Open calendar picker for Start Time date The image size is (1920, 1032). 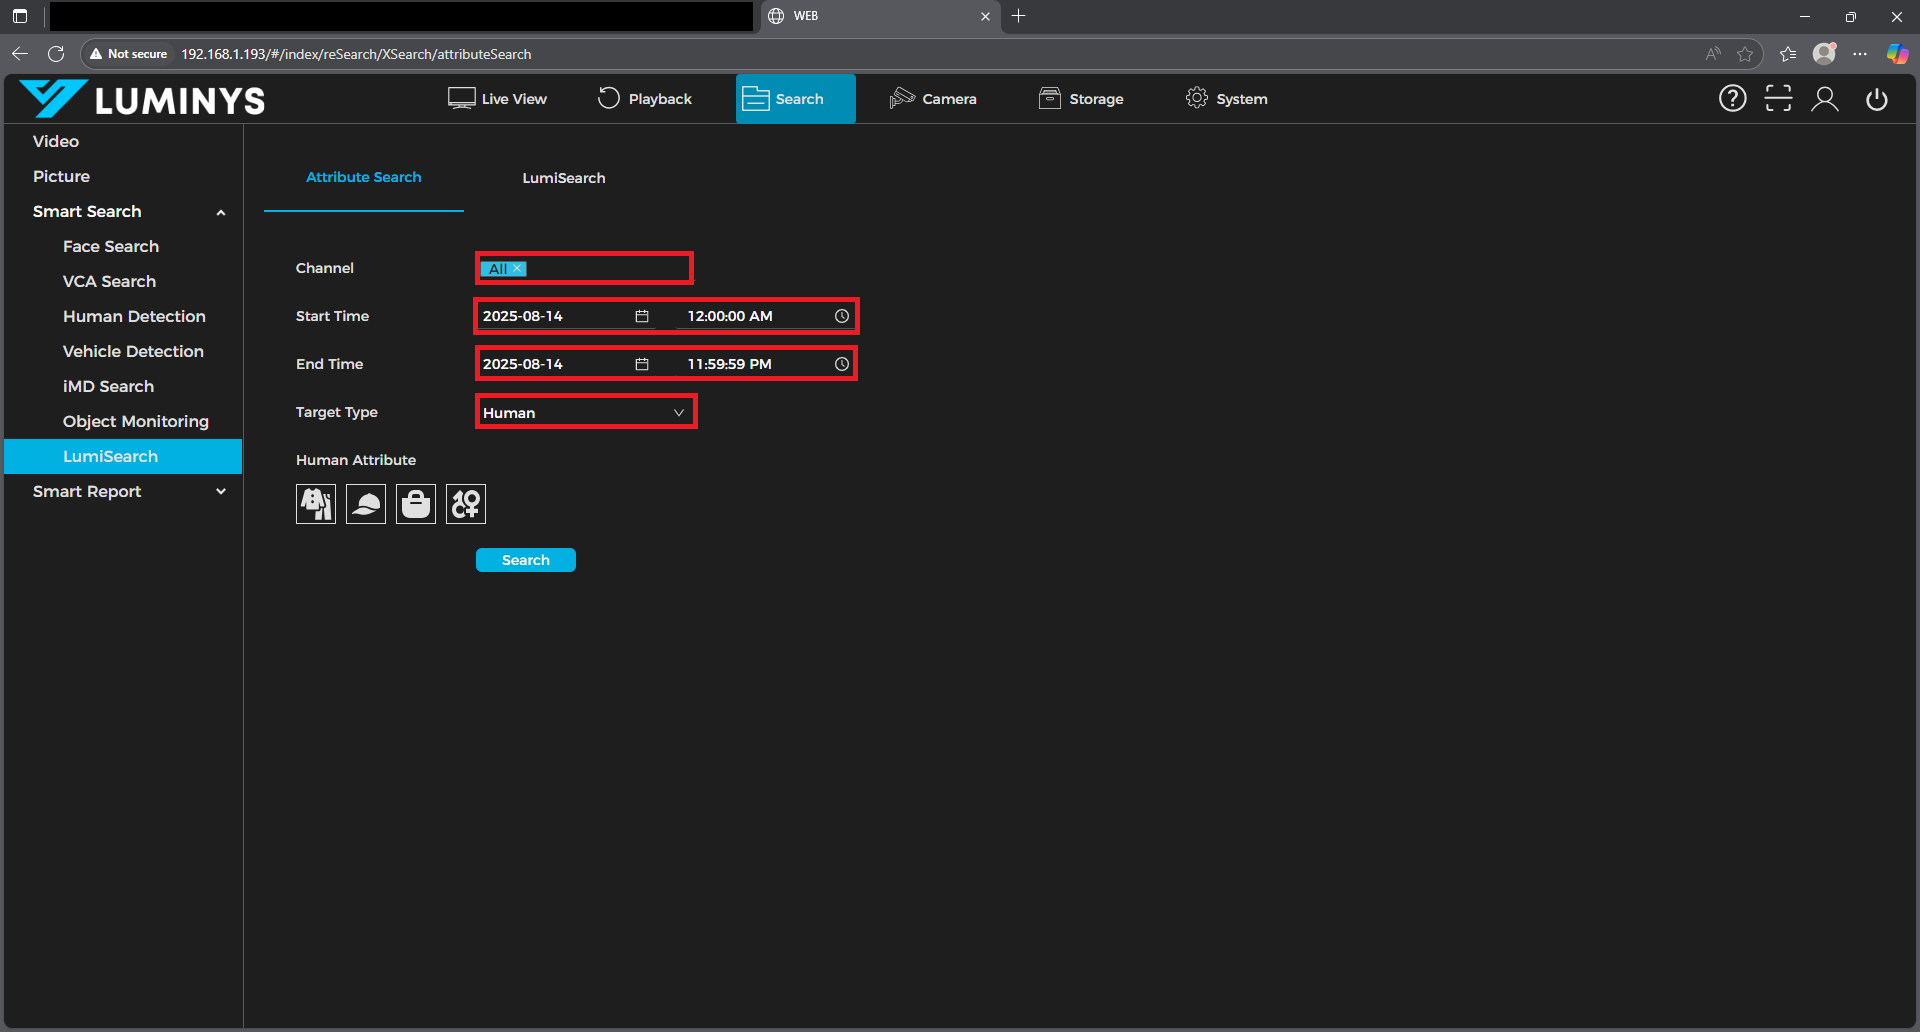(x=642, y=316)
